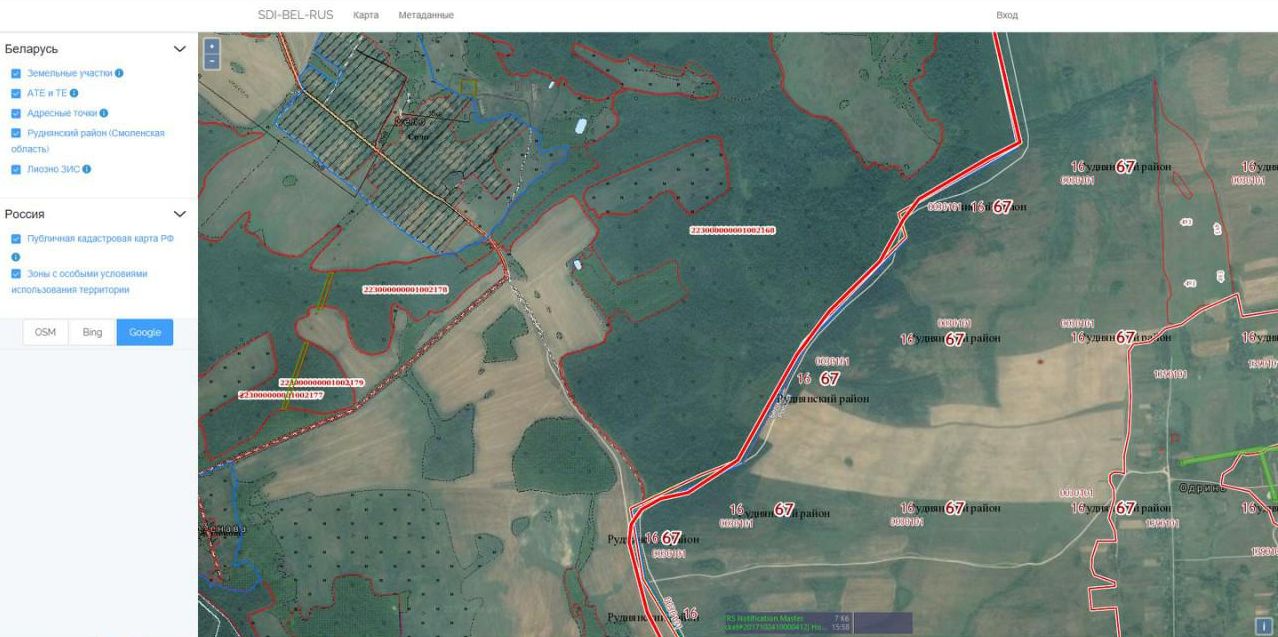Collapse the Беларусь layer group
1278x637 pixels.
click(180, 49)
